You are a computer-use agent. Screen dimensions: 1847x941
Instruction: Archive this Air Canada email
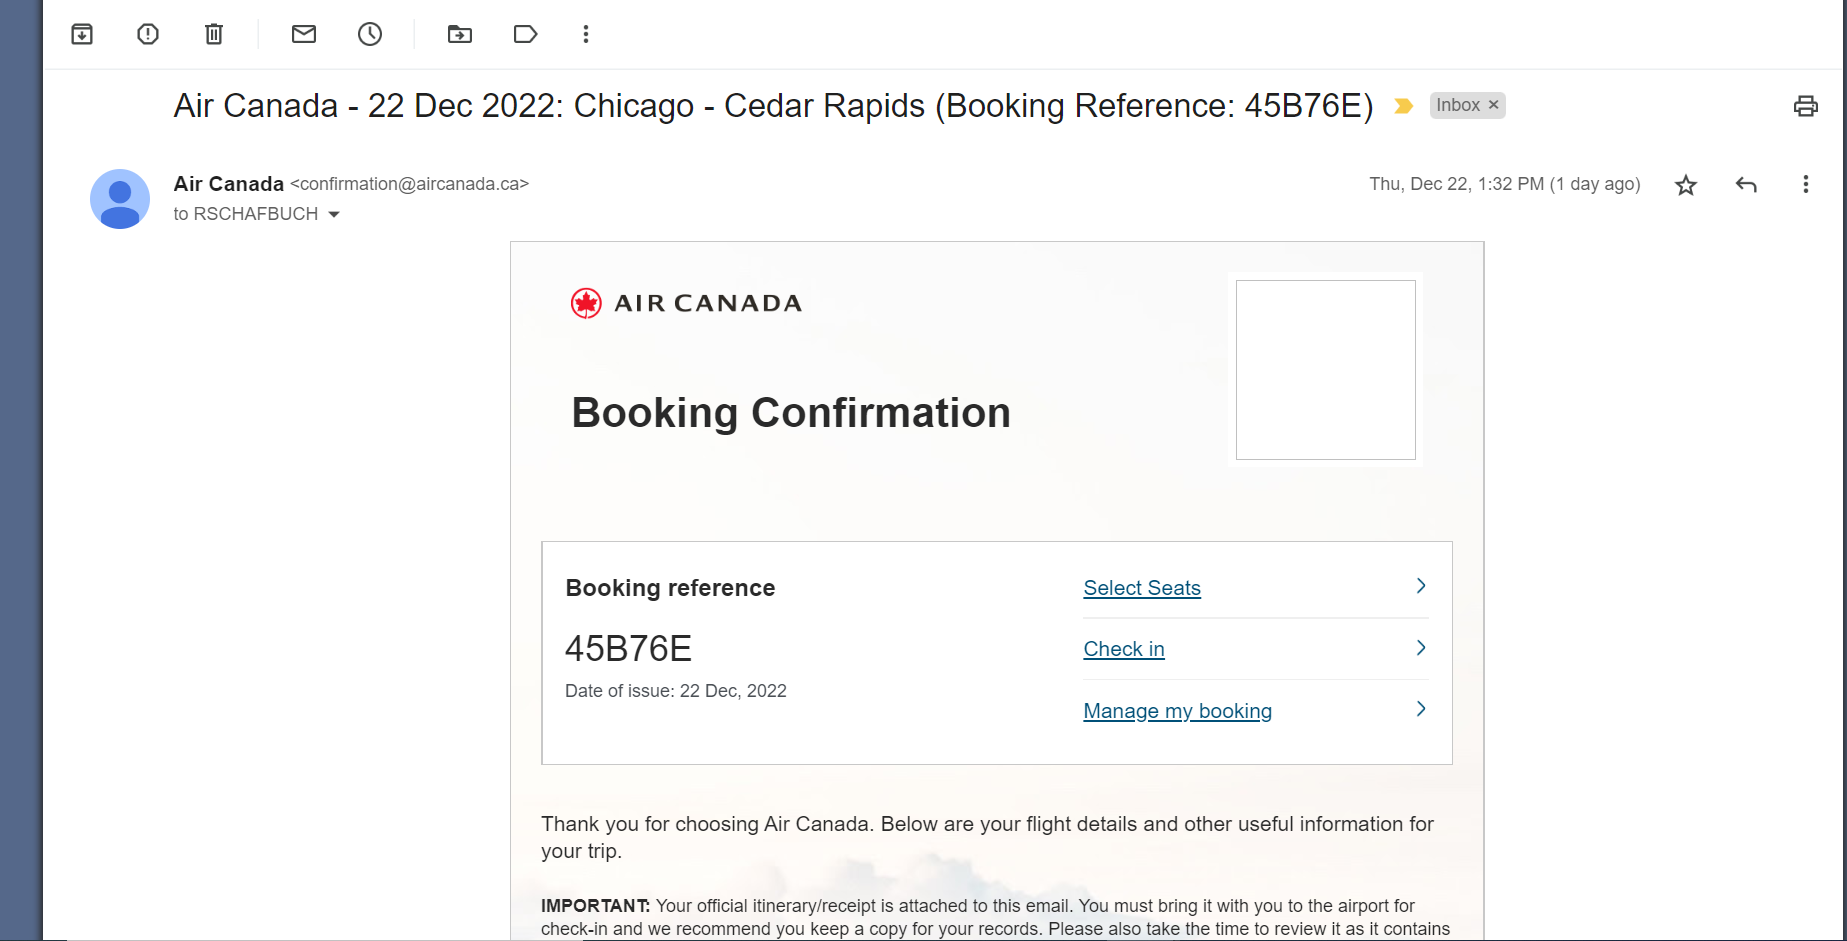[82, 34]
